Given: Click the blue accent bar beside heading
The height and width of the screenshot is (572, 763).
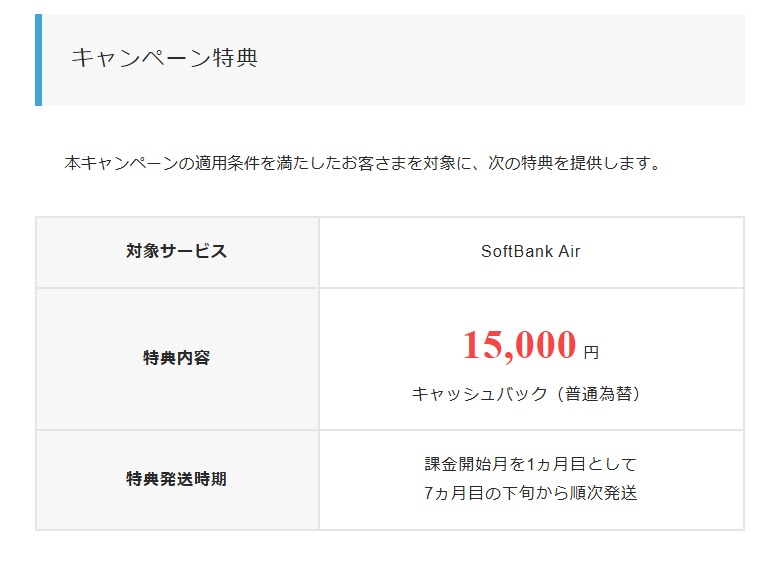Looking at the screenshot, I should [38, 60].
